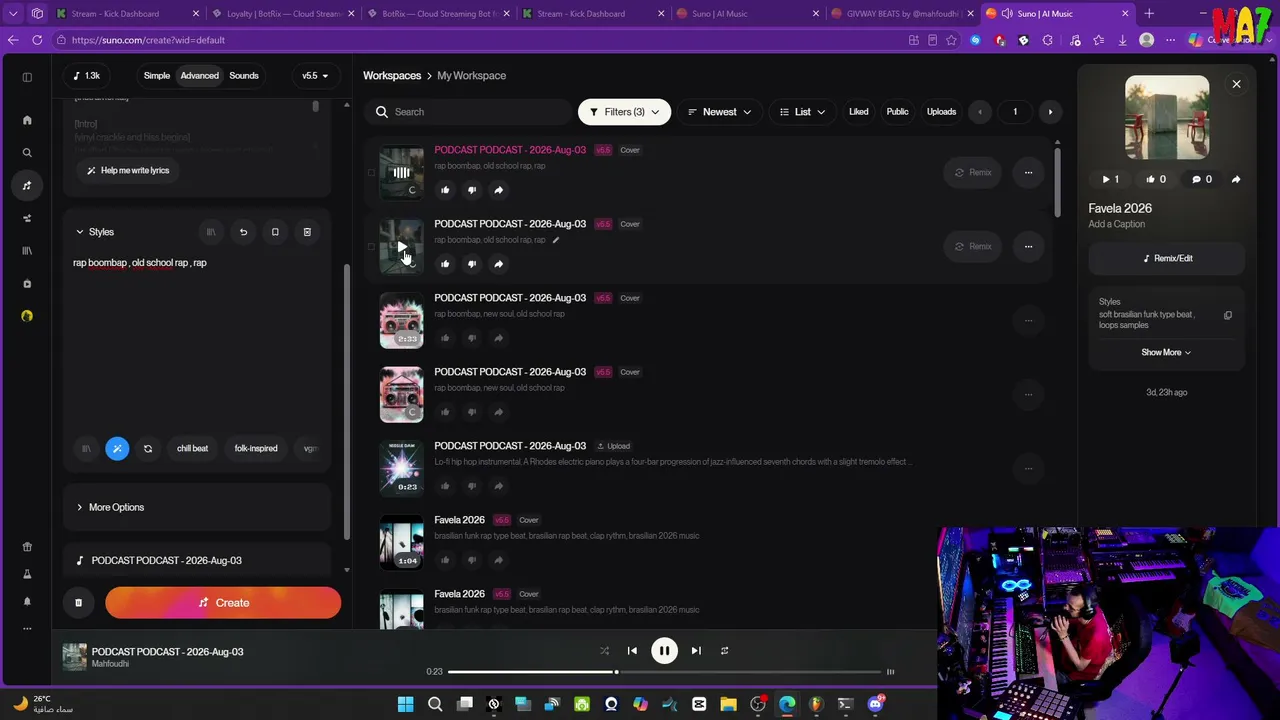Toggle repeat in the bottom player

point(724,651)
